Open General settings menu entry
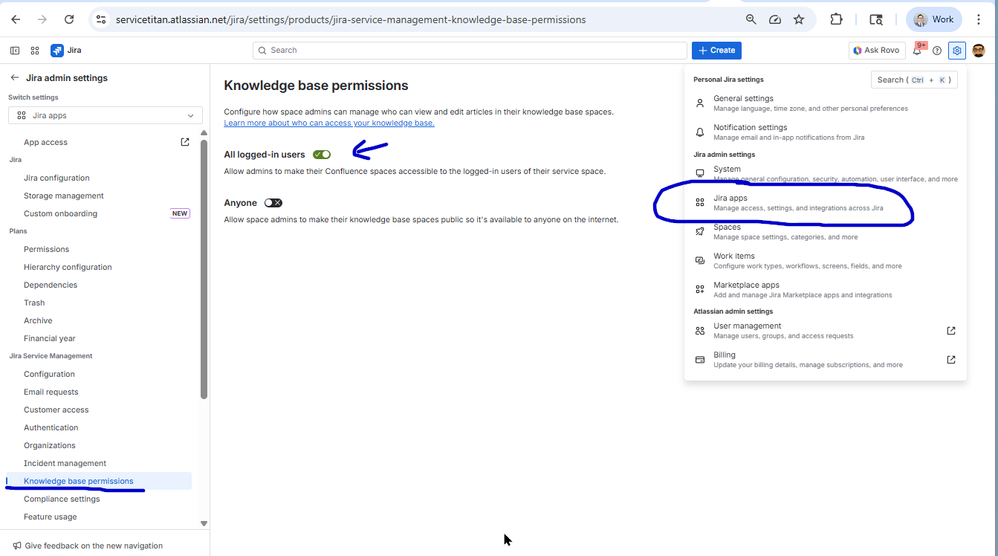The width and height of the screenshot is (998, 556). 825,103
